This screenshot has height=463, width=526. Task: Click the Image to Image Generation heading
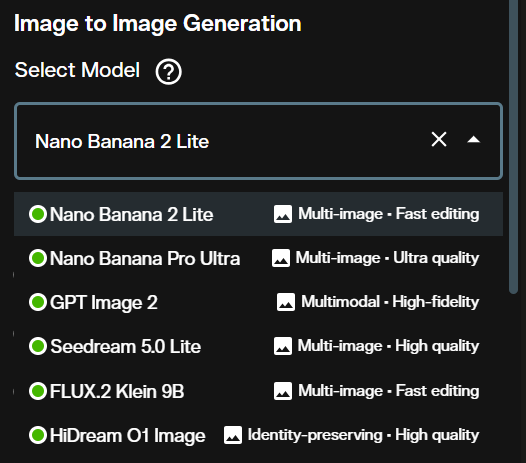pyautogui.click(x=158, y=24)
